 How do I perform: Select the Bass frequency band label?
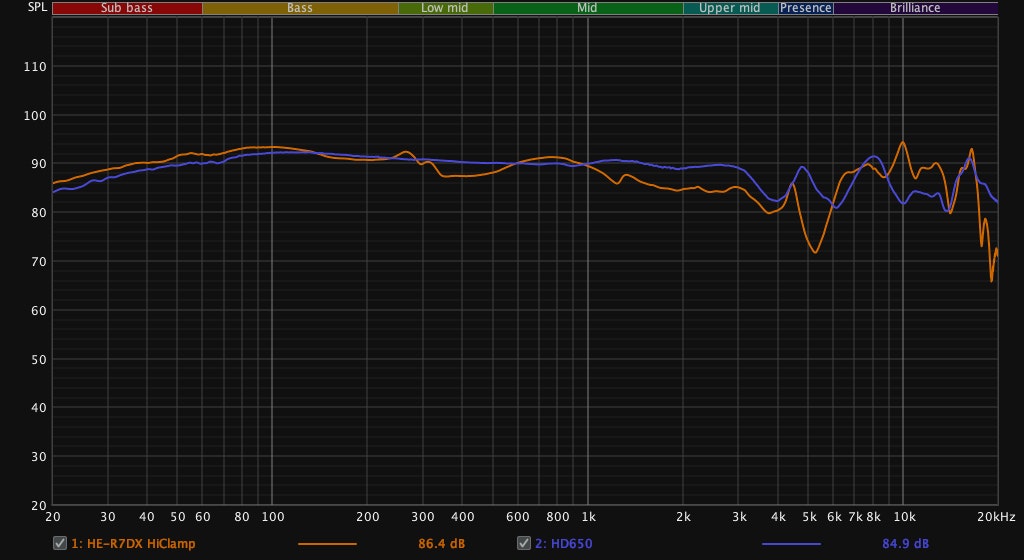[x=300, y=8]
